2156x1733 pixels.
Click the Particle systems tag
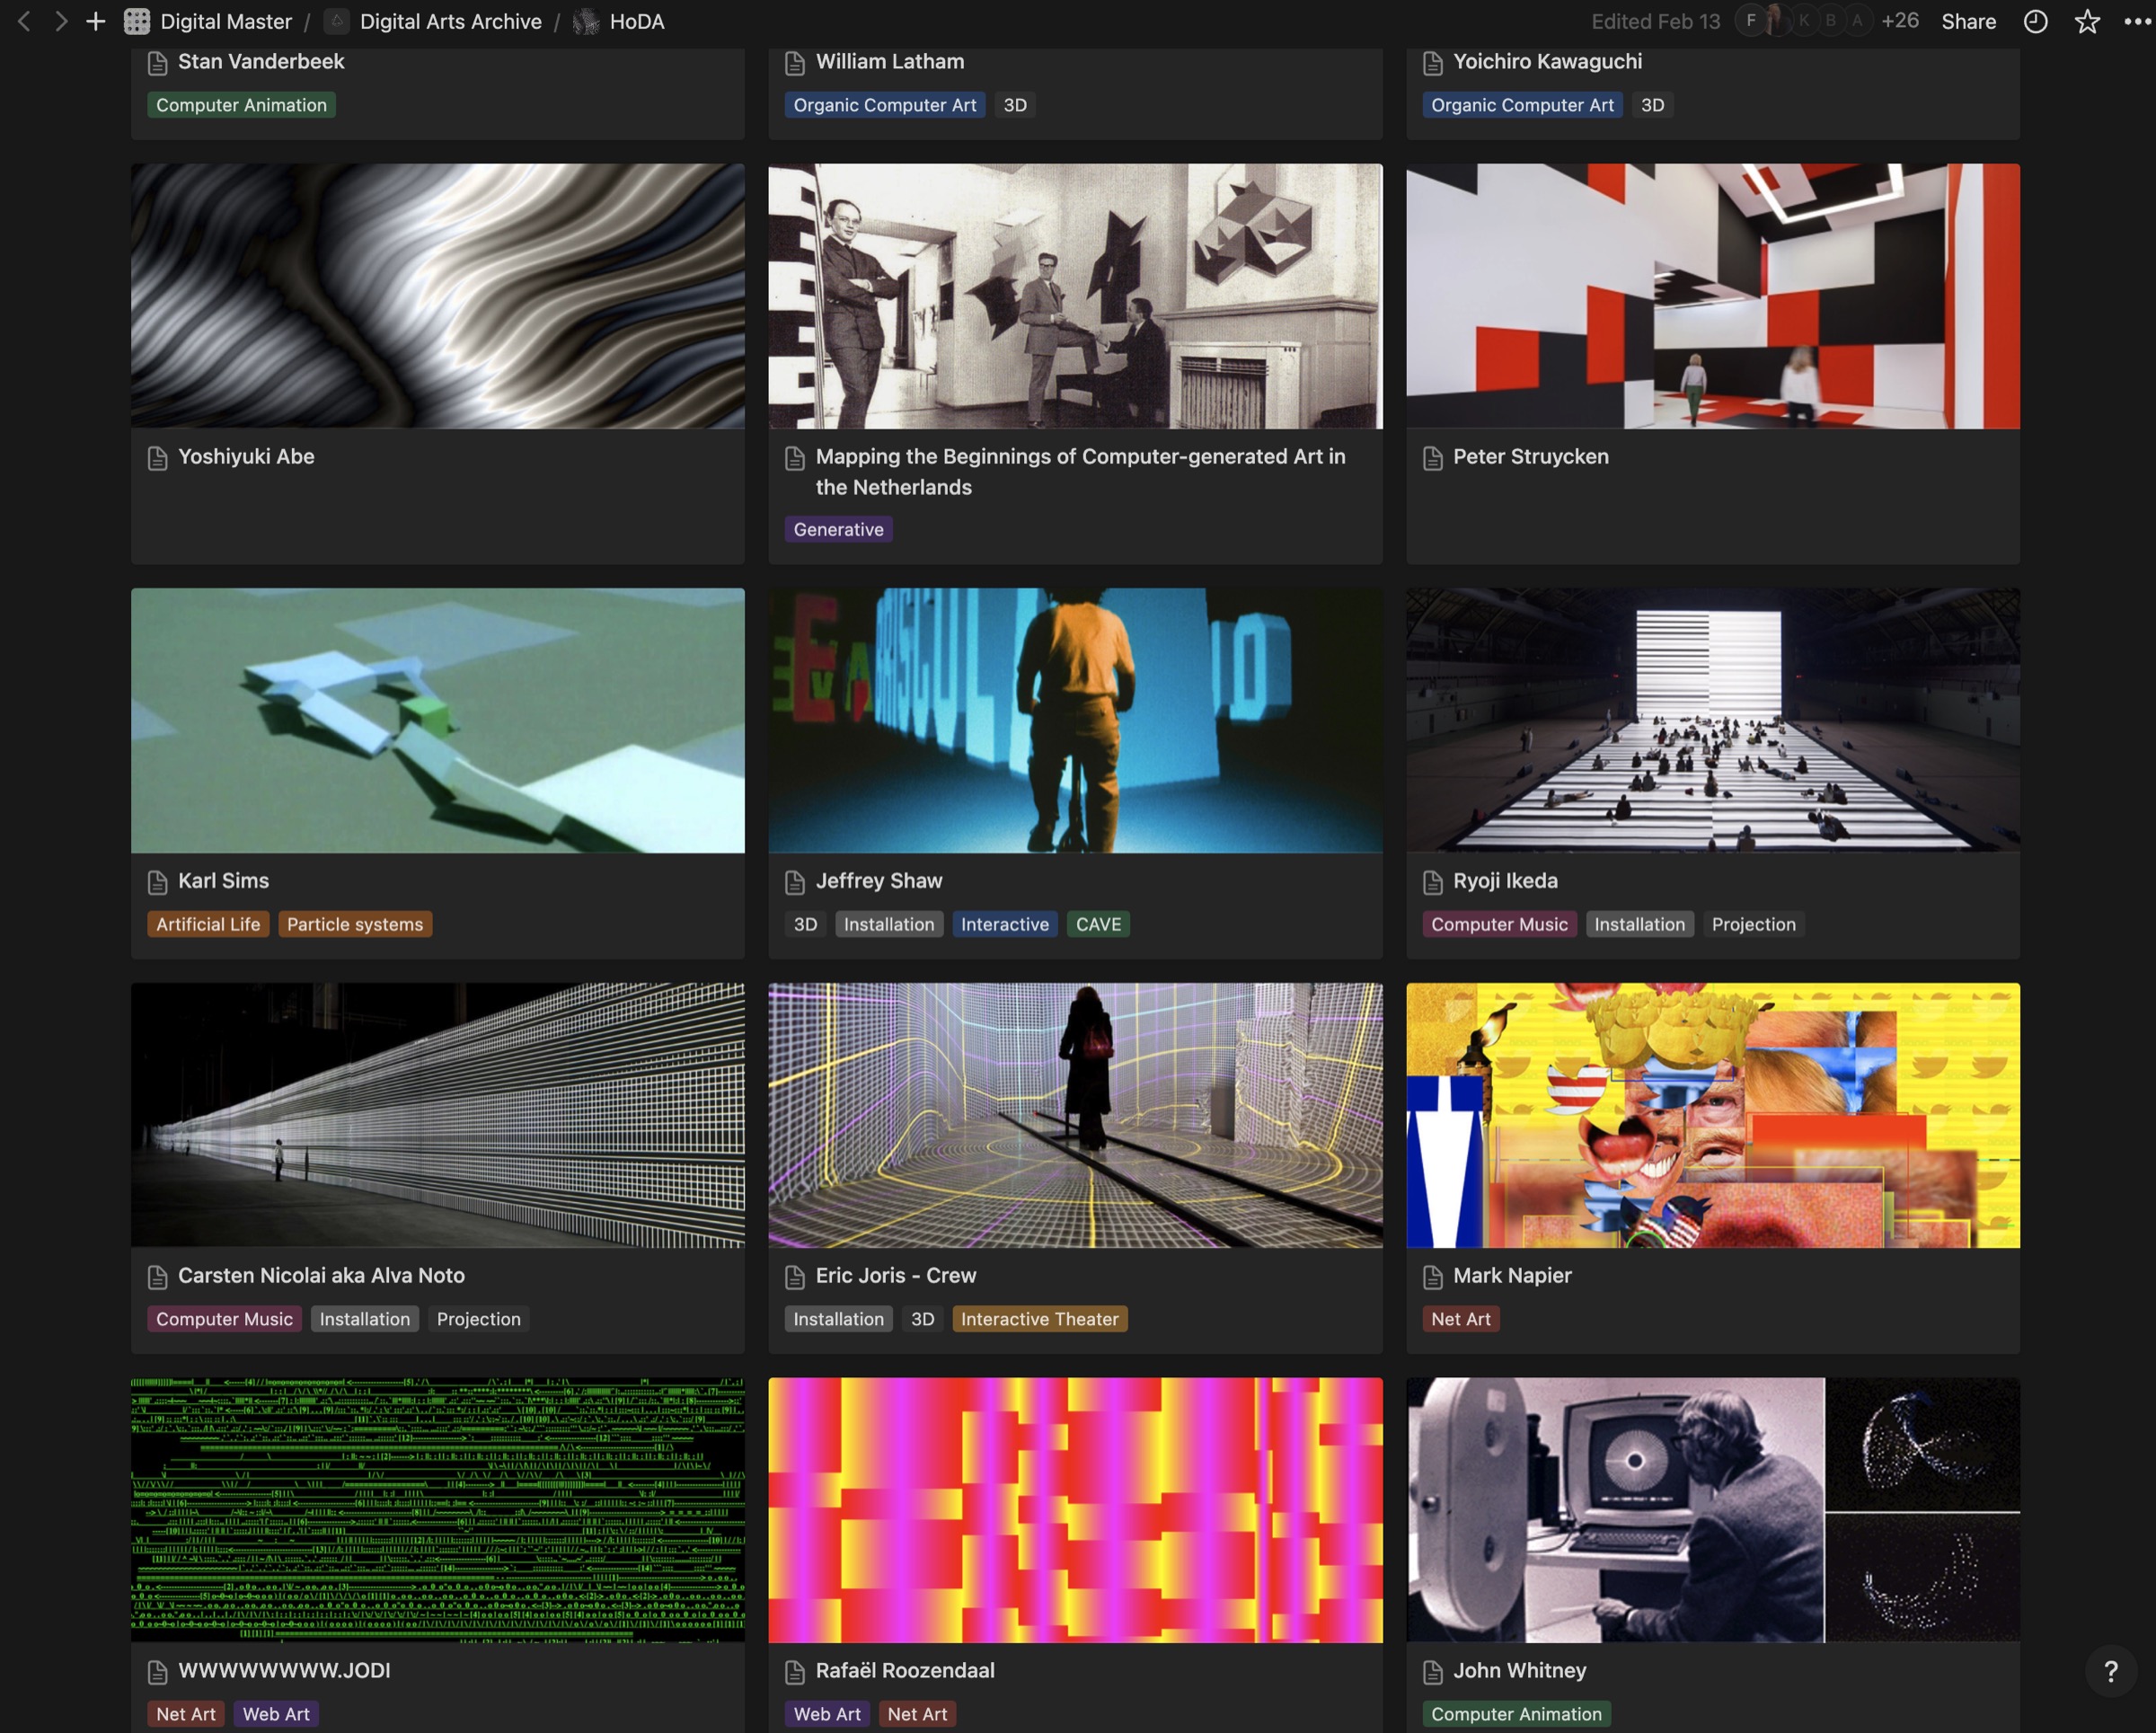355,924
